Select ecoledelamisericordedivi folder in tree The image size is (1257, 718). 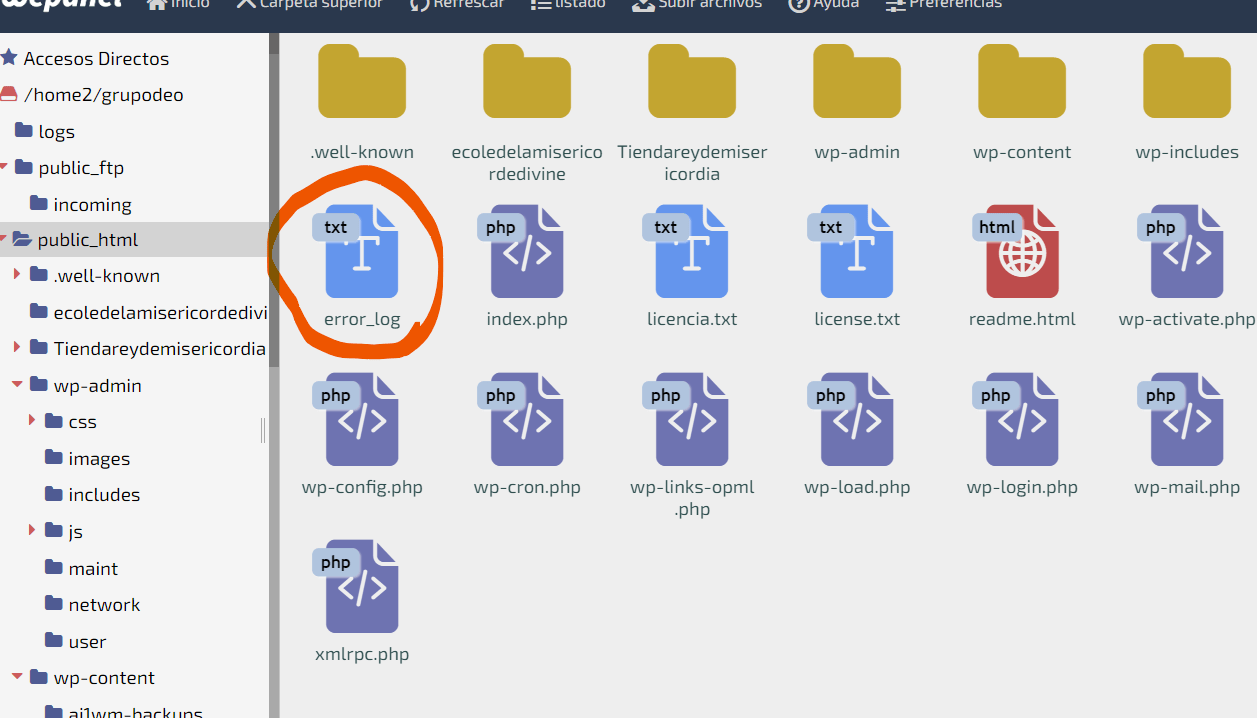(x=149, y=312)
